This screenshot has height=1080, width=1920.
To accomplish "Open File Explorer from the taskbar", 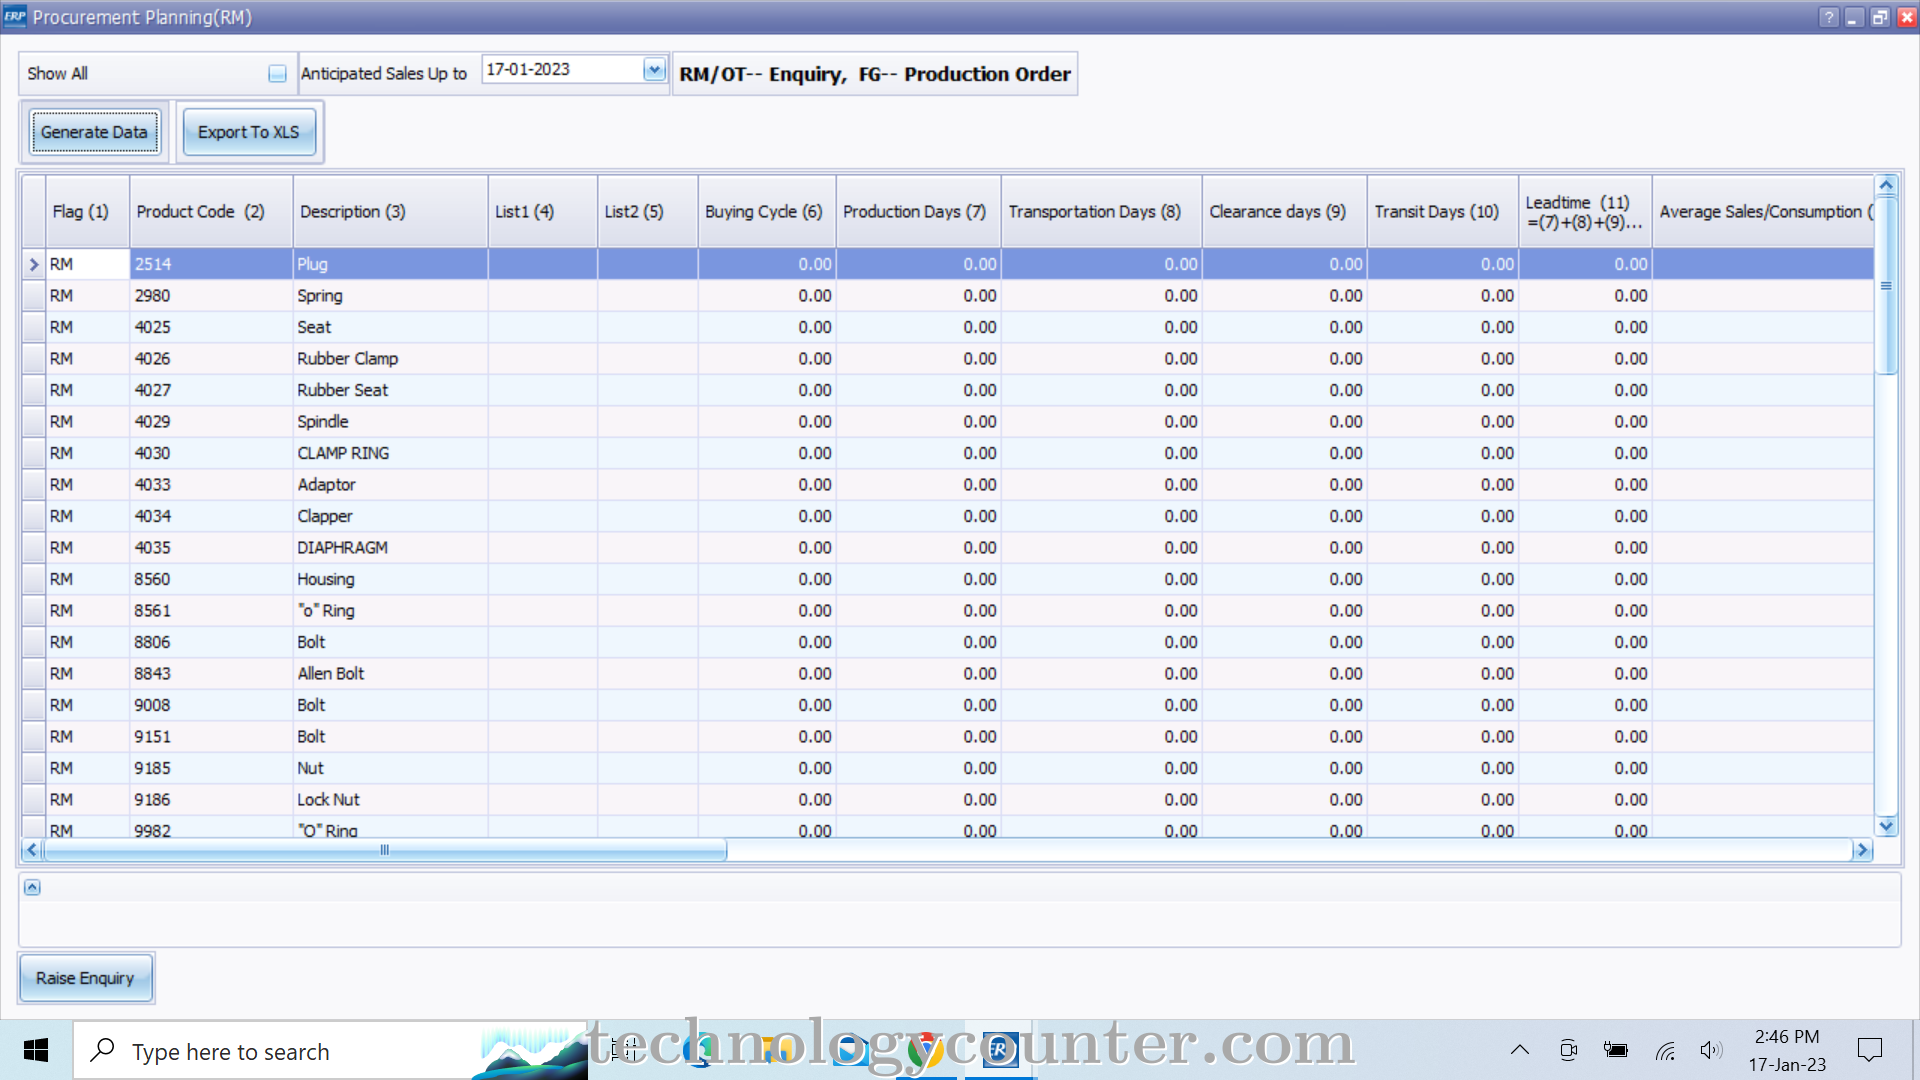I will click(776, 1050).
